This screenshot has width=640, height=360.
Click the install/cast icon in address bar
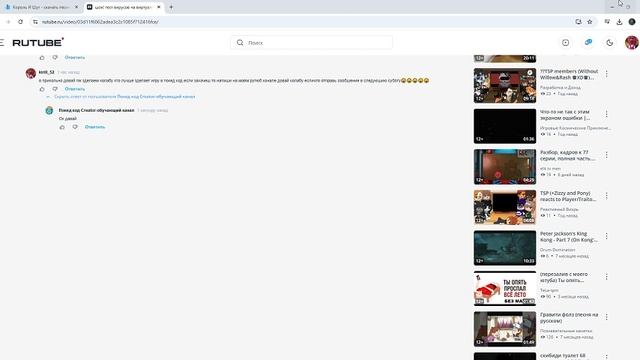[x=578, y=22]
